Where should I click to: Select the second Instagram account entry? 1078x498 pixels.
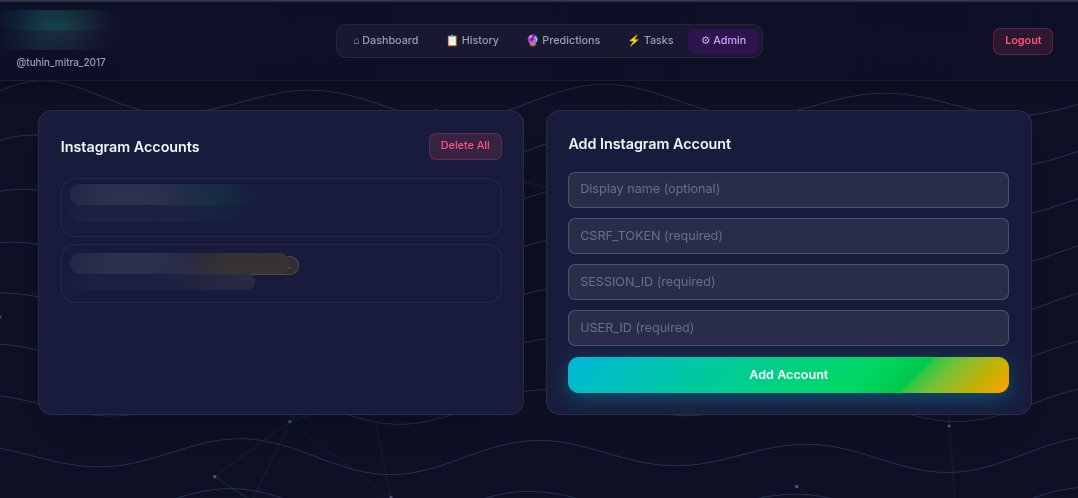coord(281,273)
